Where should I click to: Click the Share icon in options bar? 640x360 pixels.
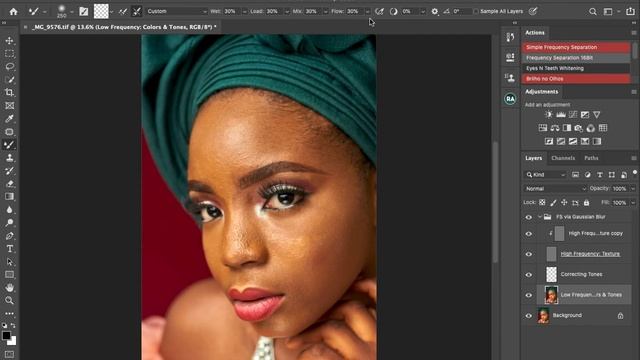point(631,11)
